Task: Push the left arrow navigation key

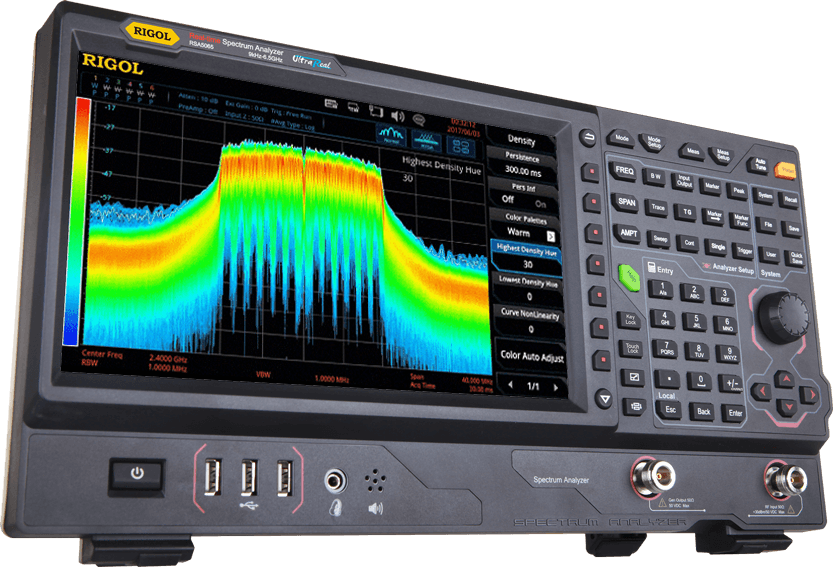Action: (762, 392)
